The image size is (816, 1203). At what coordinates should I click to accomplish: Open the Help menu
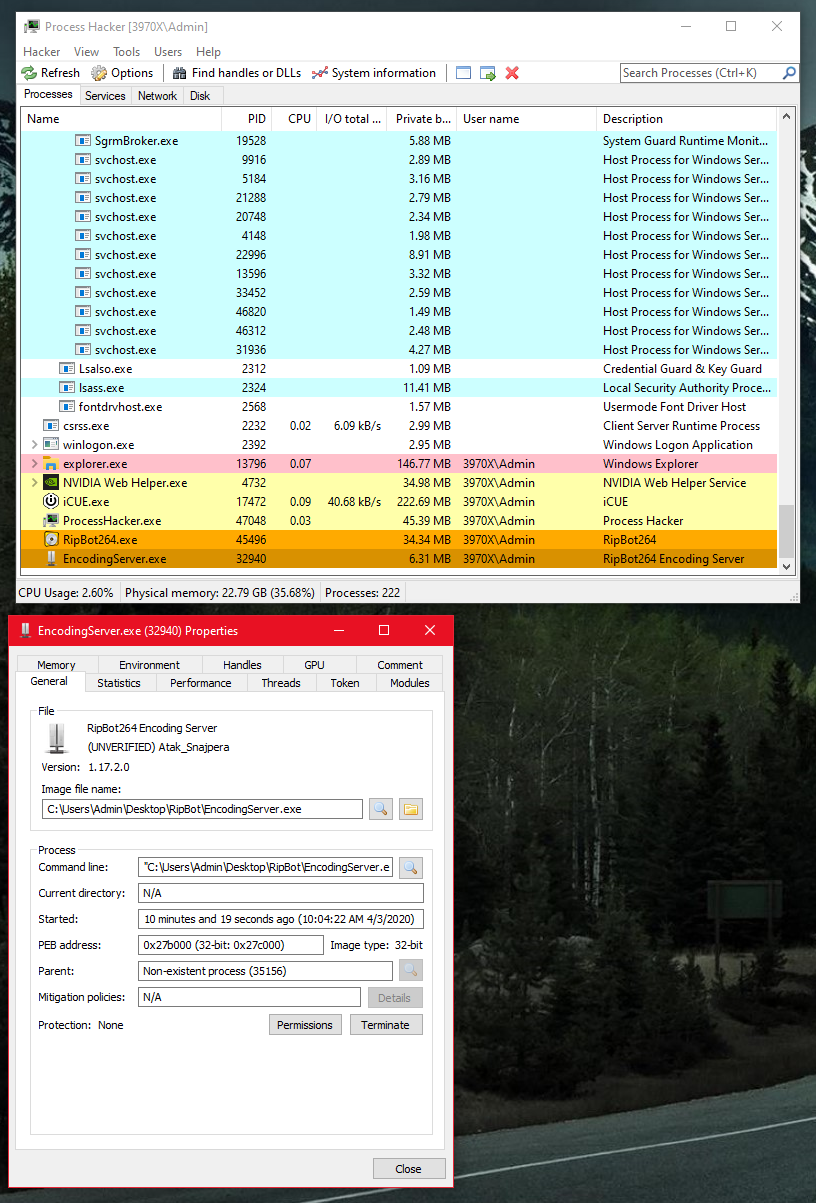208,52
